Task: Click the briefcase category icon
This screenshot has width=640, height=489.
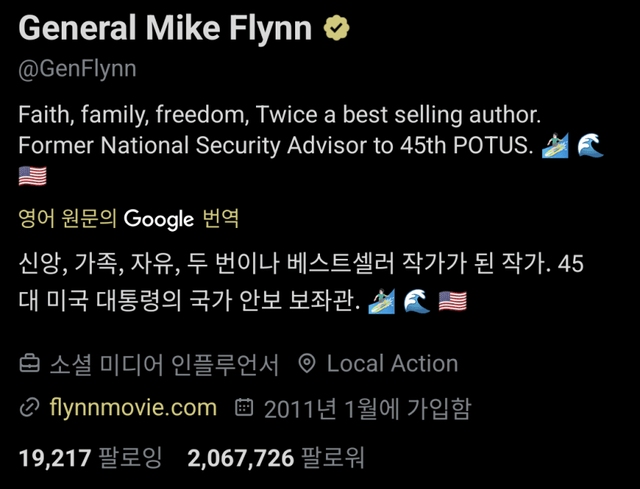Action: 30,364
